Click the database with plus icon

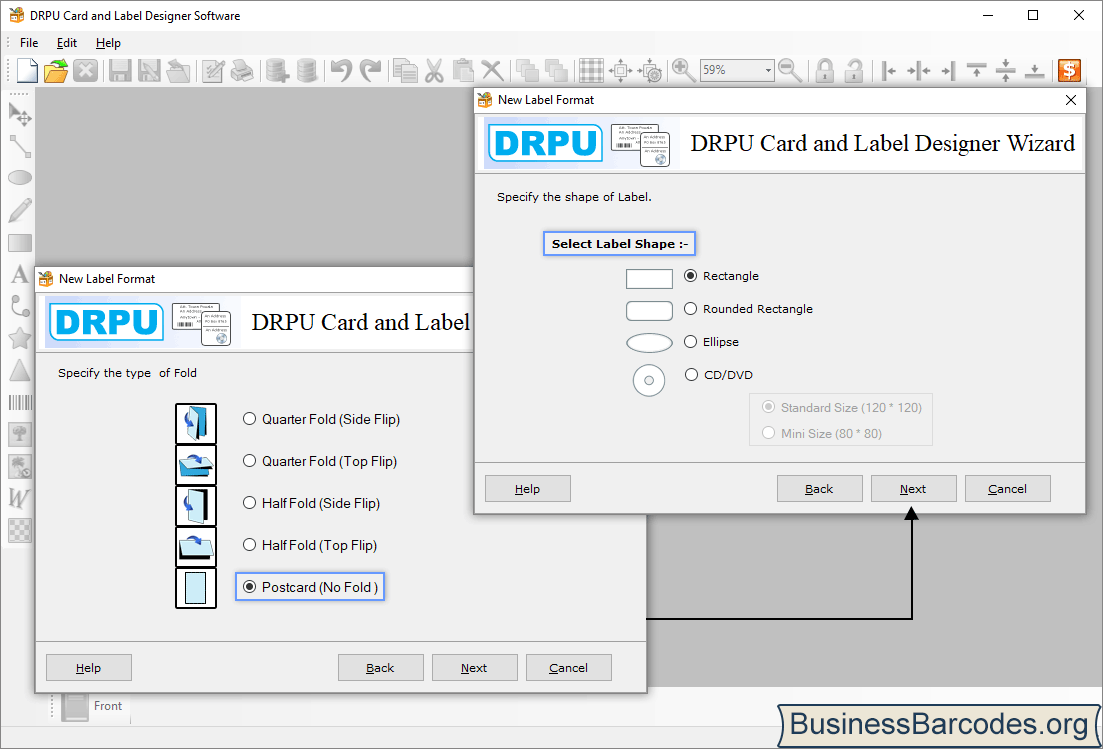click(277, 70)
